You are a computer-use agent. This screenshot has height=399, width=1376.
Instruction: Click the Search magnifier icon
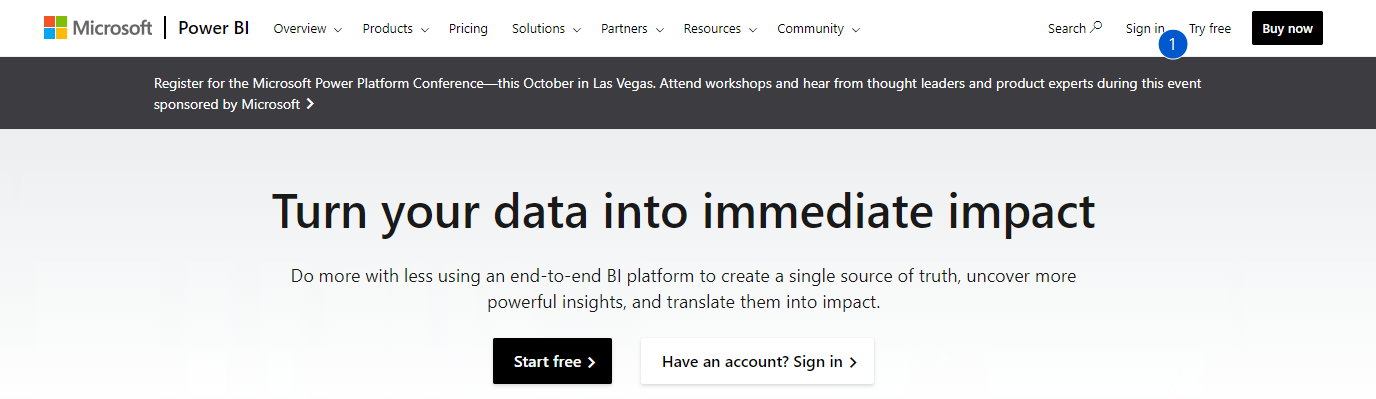pyautogui.click(x=1096, y=28)
